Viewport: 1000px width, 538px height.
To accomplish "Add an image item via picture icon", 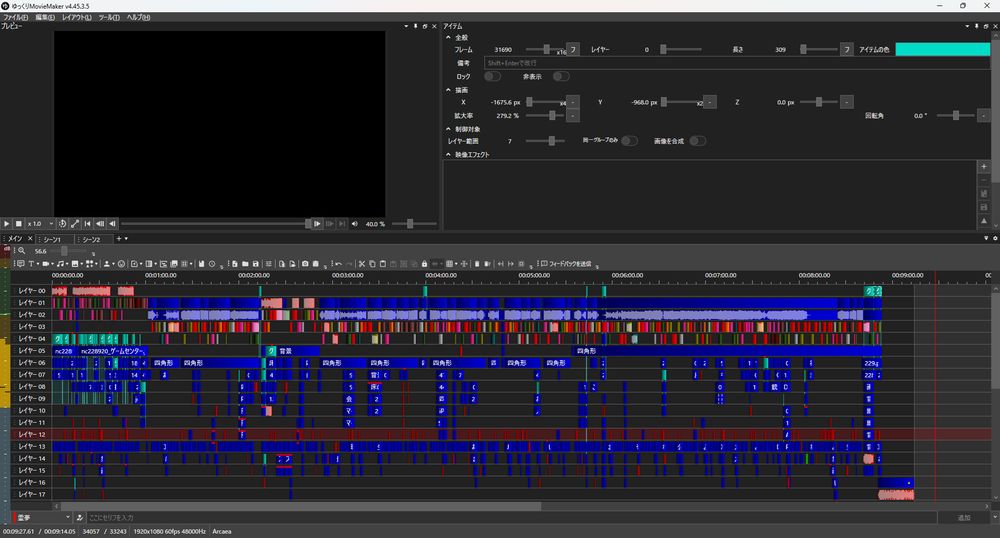I will pyautogui.click(x=75, y=263).
